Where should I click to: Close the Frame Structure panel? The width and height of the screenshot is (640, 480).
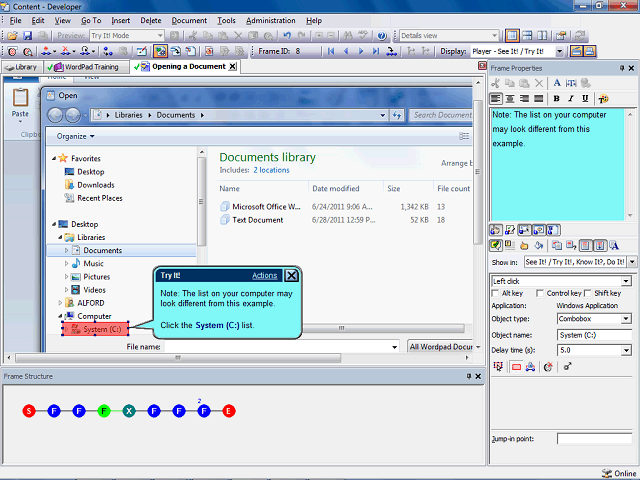pos(478,376)
